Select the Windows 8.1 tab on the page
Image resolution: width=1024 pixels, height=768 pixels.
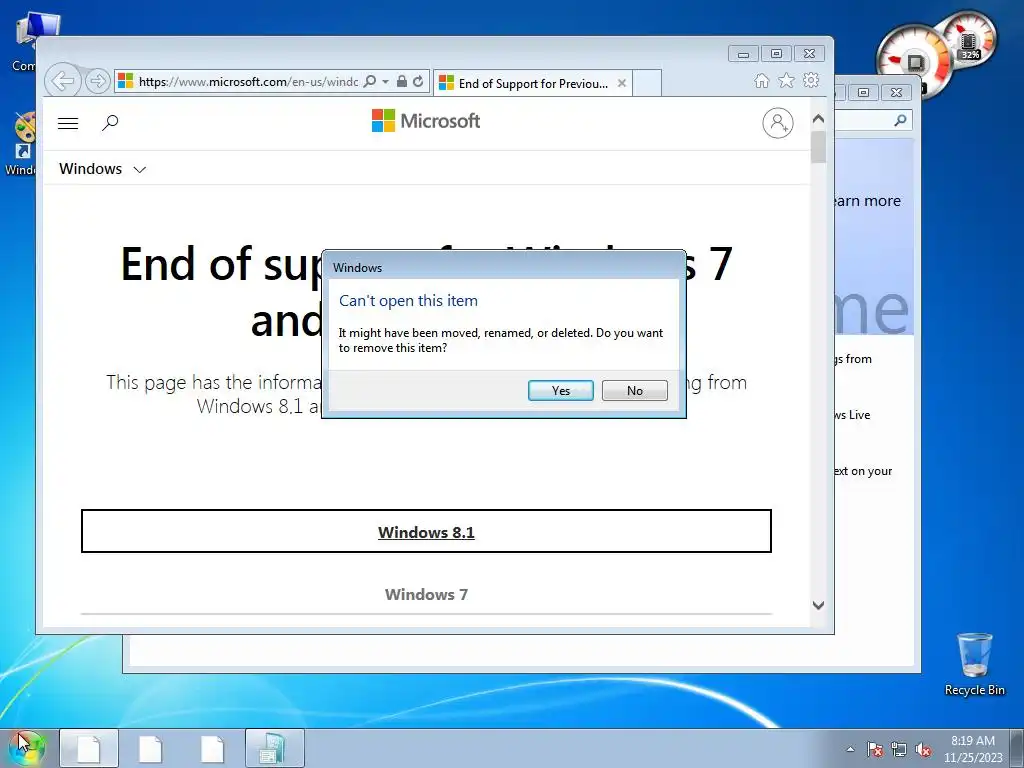click(426, 532)
